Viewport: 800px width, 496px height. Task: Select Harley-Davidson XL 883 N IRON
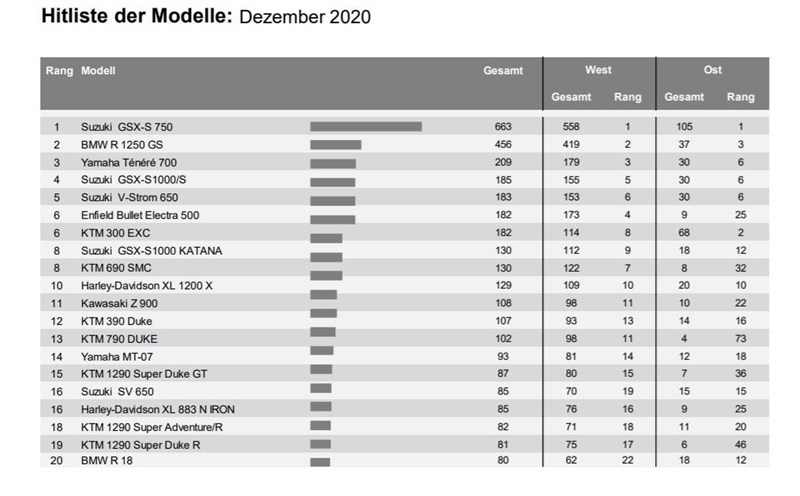click(158, 409)
